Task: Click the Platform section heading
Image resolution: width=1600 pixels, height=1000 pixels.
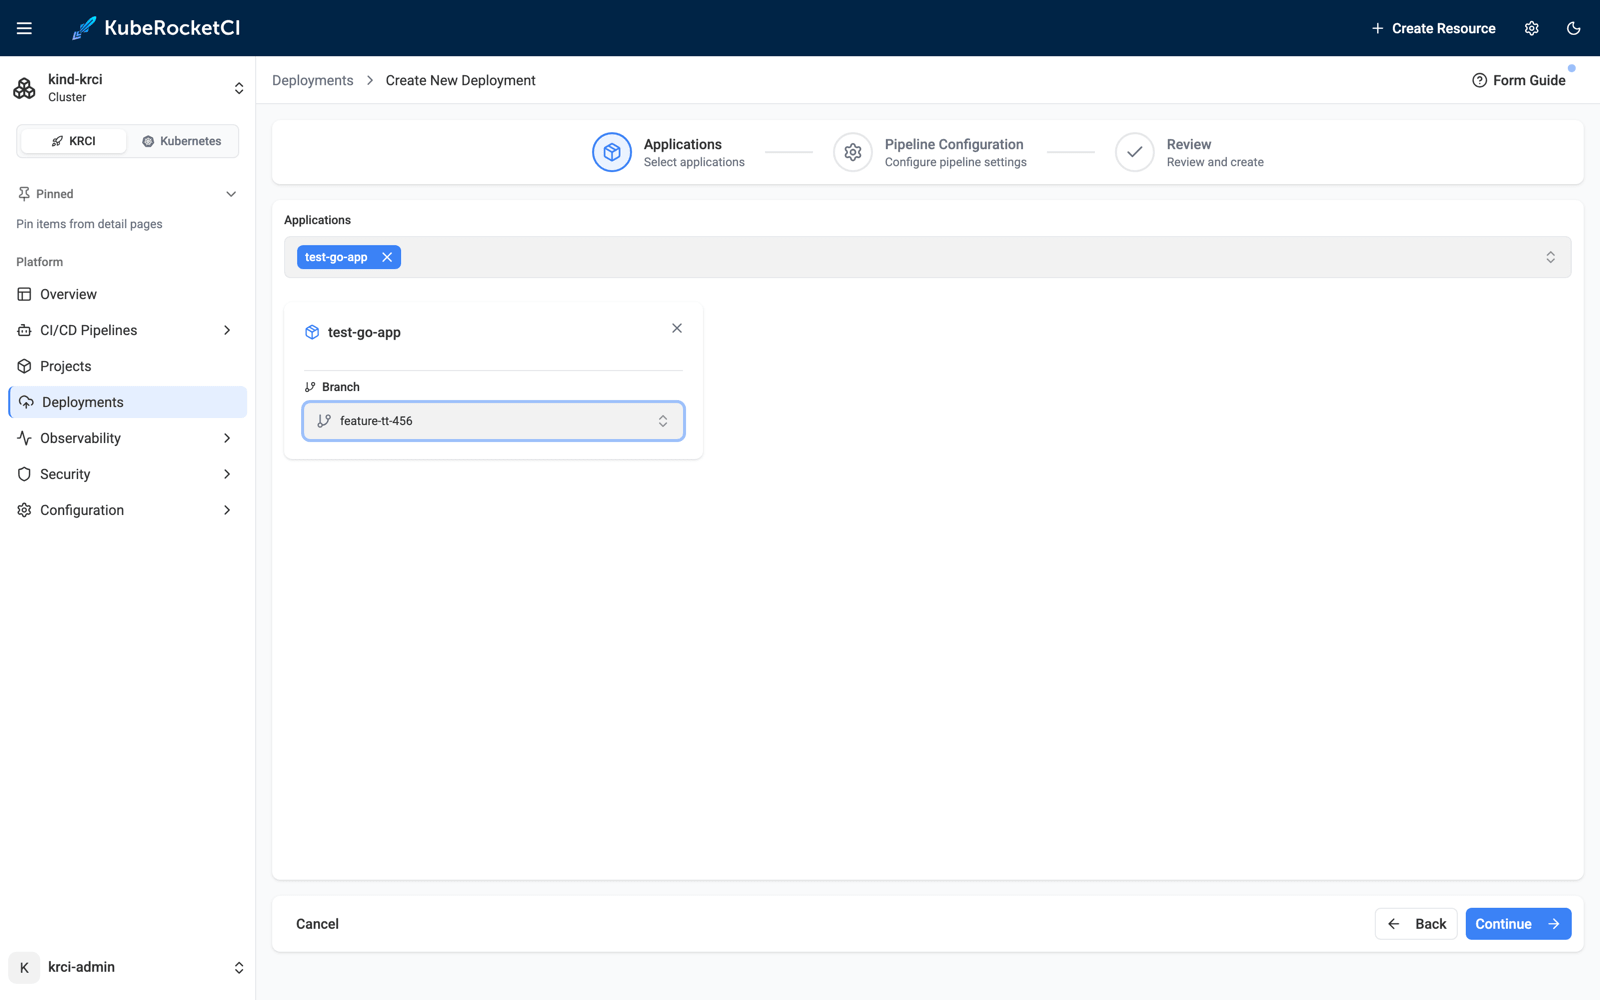Action: [x=39, y=262]
